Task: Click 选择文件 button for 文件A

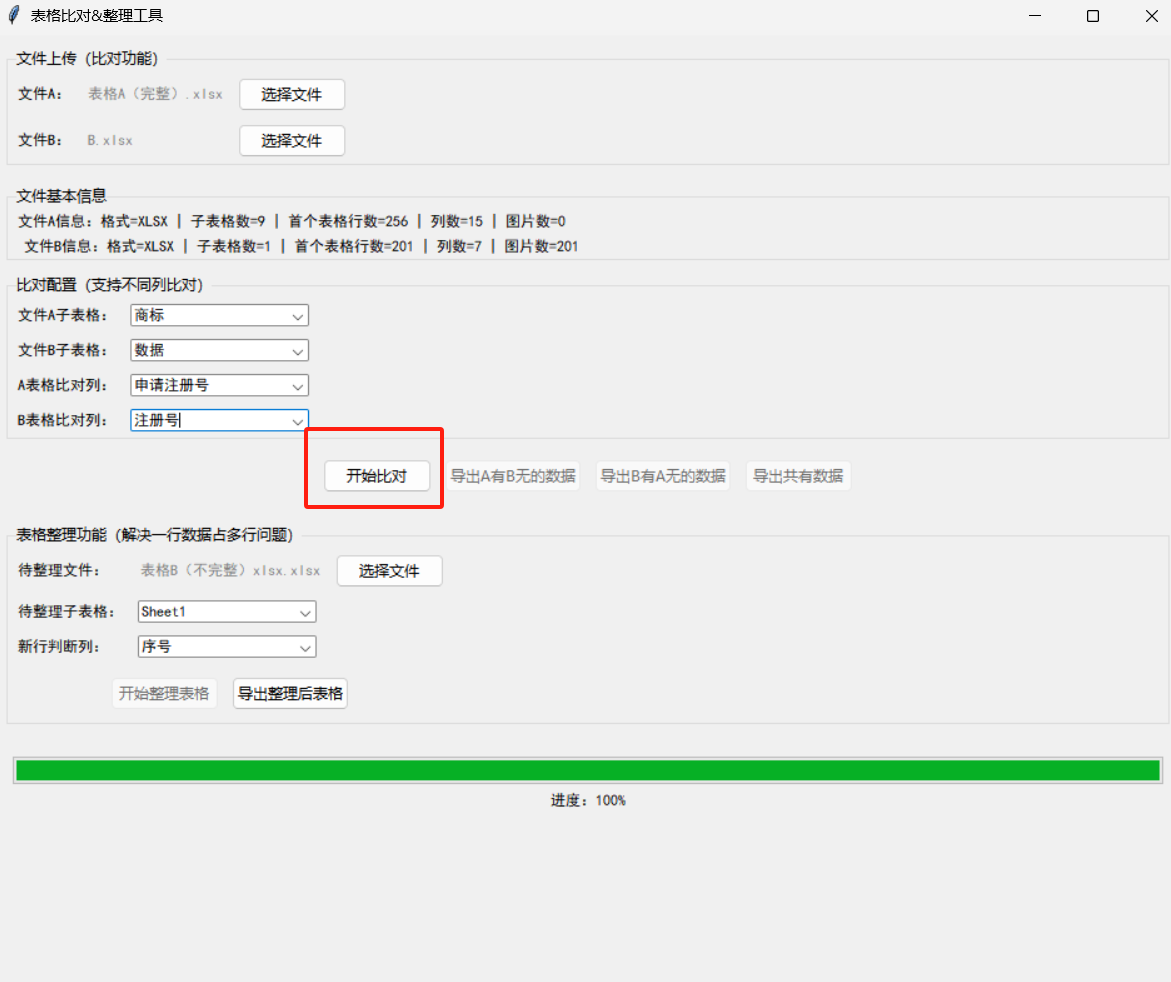Action: pos(292,95)
